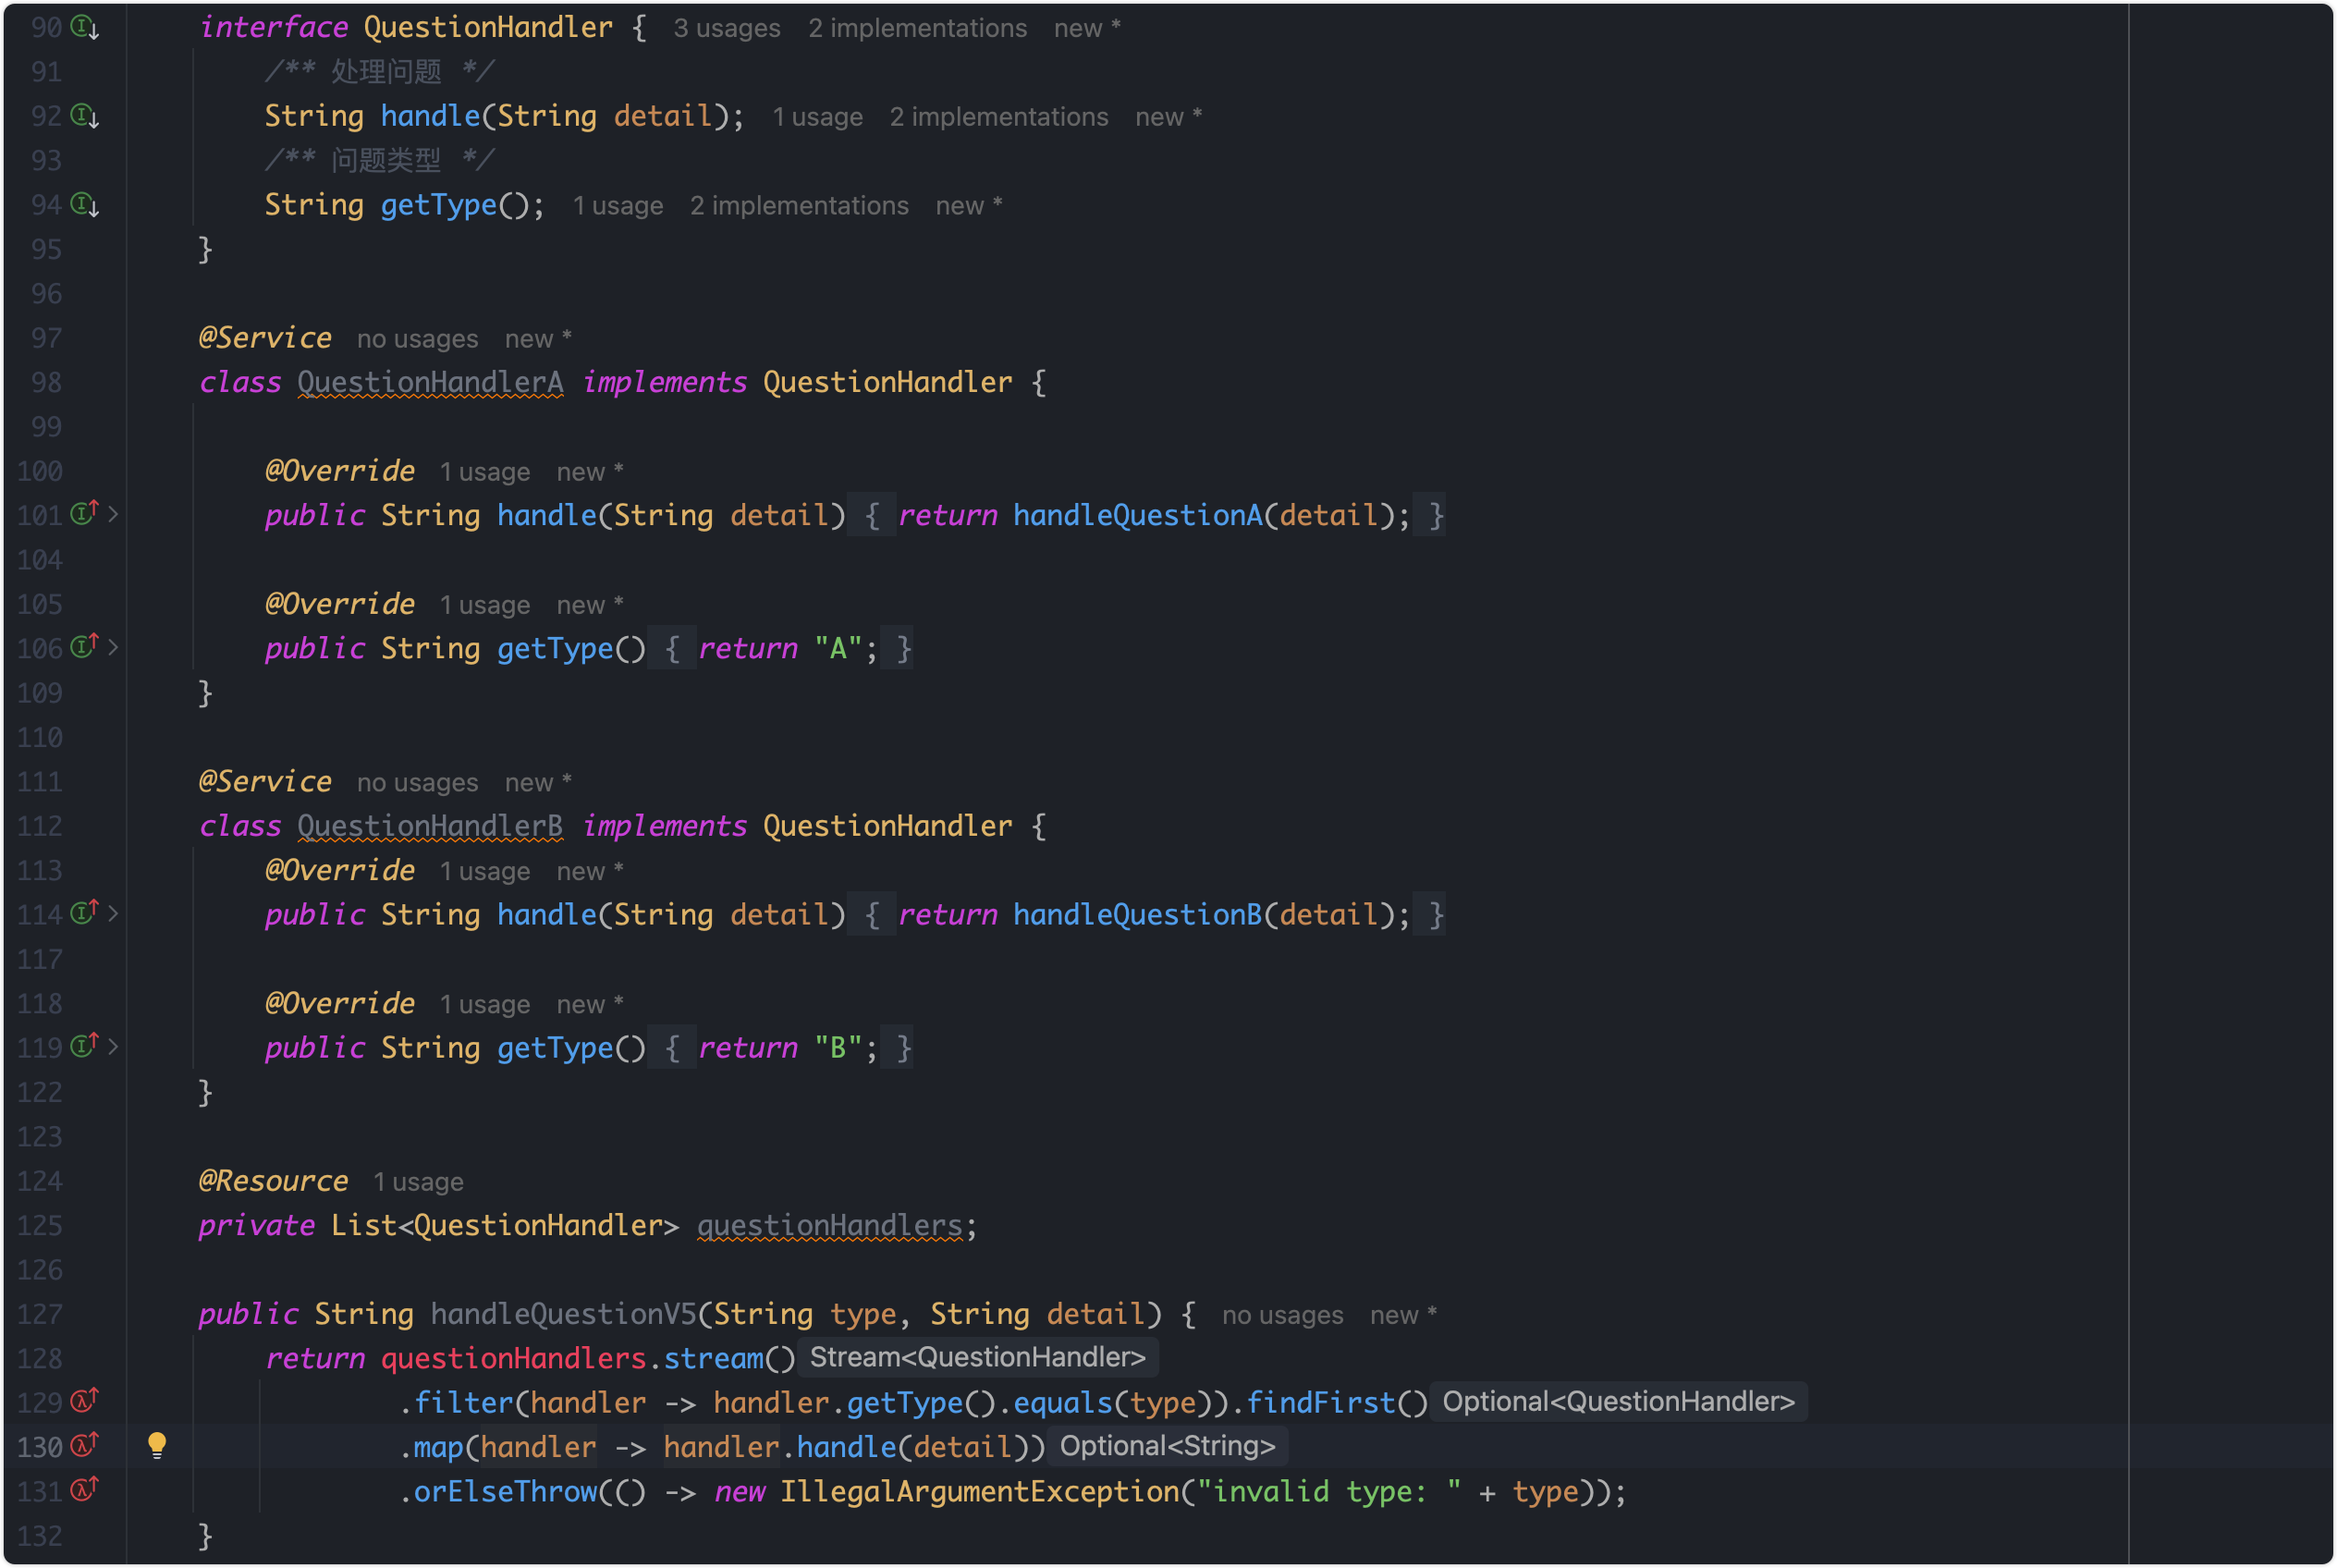Click handleQuestionB call on line 114
This screenshot has height=1568, width=2337.
pyautogui.click(x=1137, y=914)
